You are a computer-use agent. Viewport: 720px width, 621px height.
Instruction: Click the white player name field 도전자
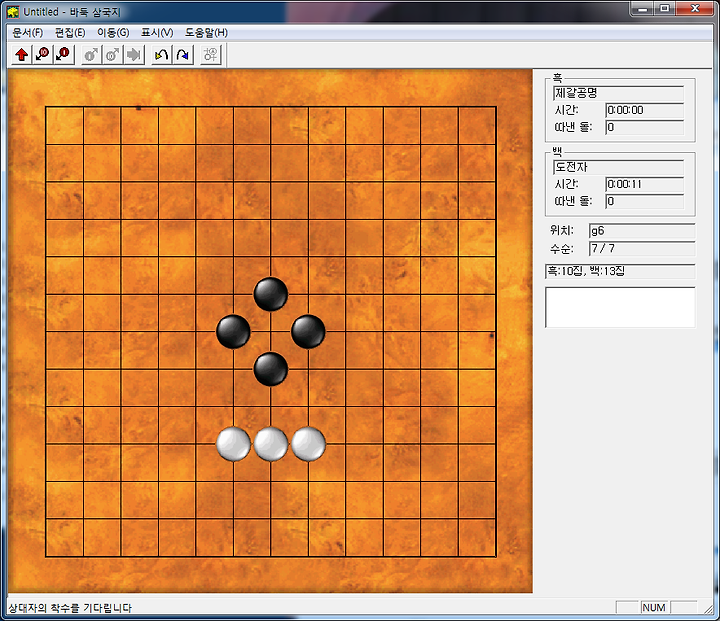click(x=619, y=167)
